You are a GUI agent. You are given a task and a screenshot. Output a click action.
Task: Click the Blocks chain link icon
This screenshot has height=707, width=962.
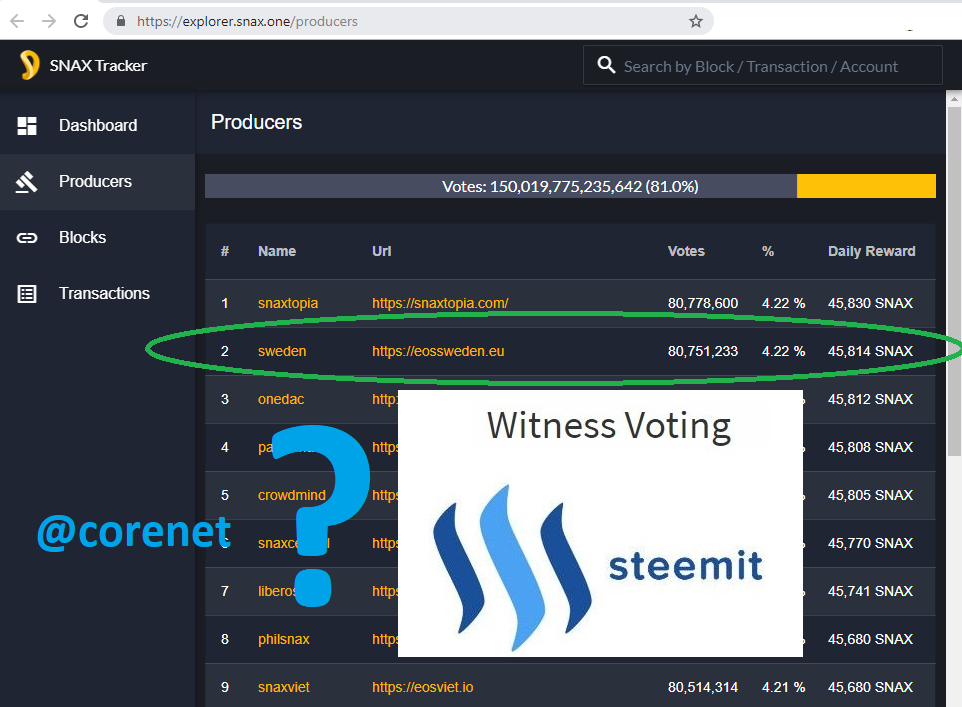click(x=26, y=238)
